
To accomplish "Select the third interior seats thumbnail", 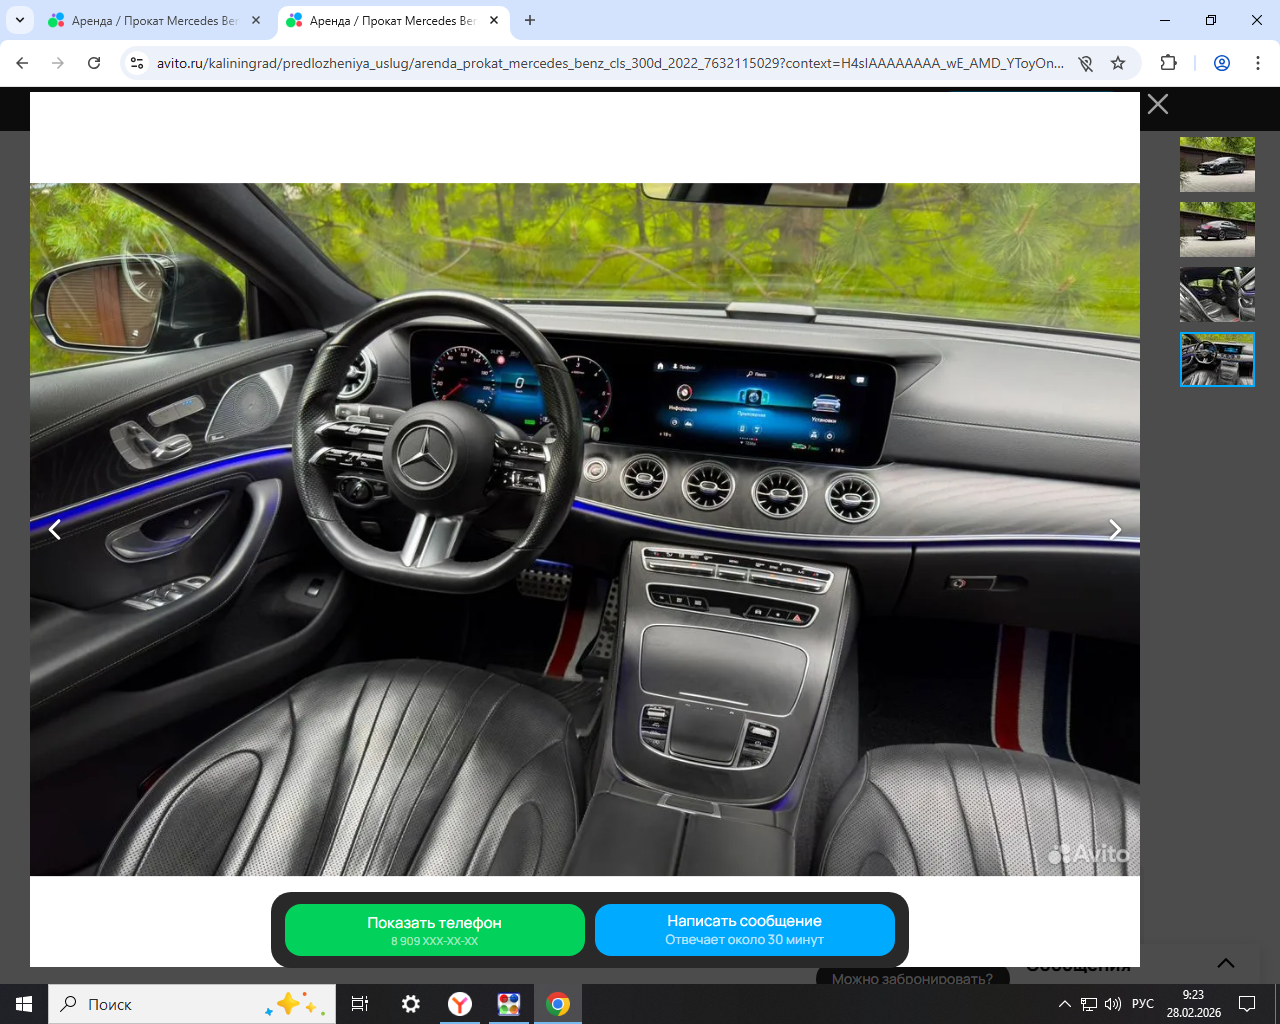I will 1217,294.
